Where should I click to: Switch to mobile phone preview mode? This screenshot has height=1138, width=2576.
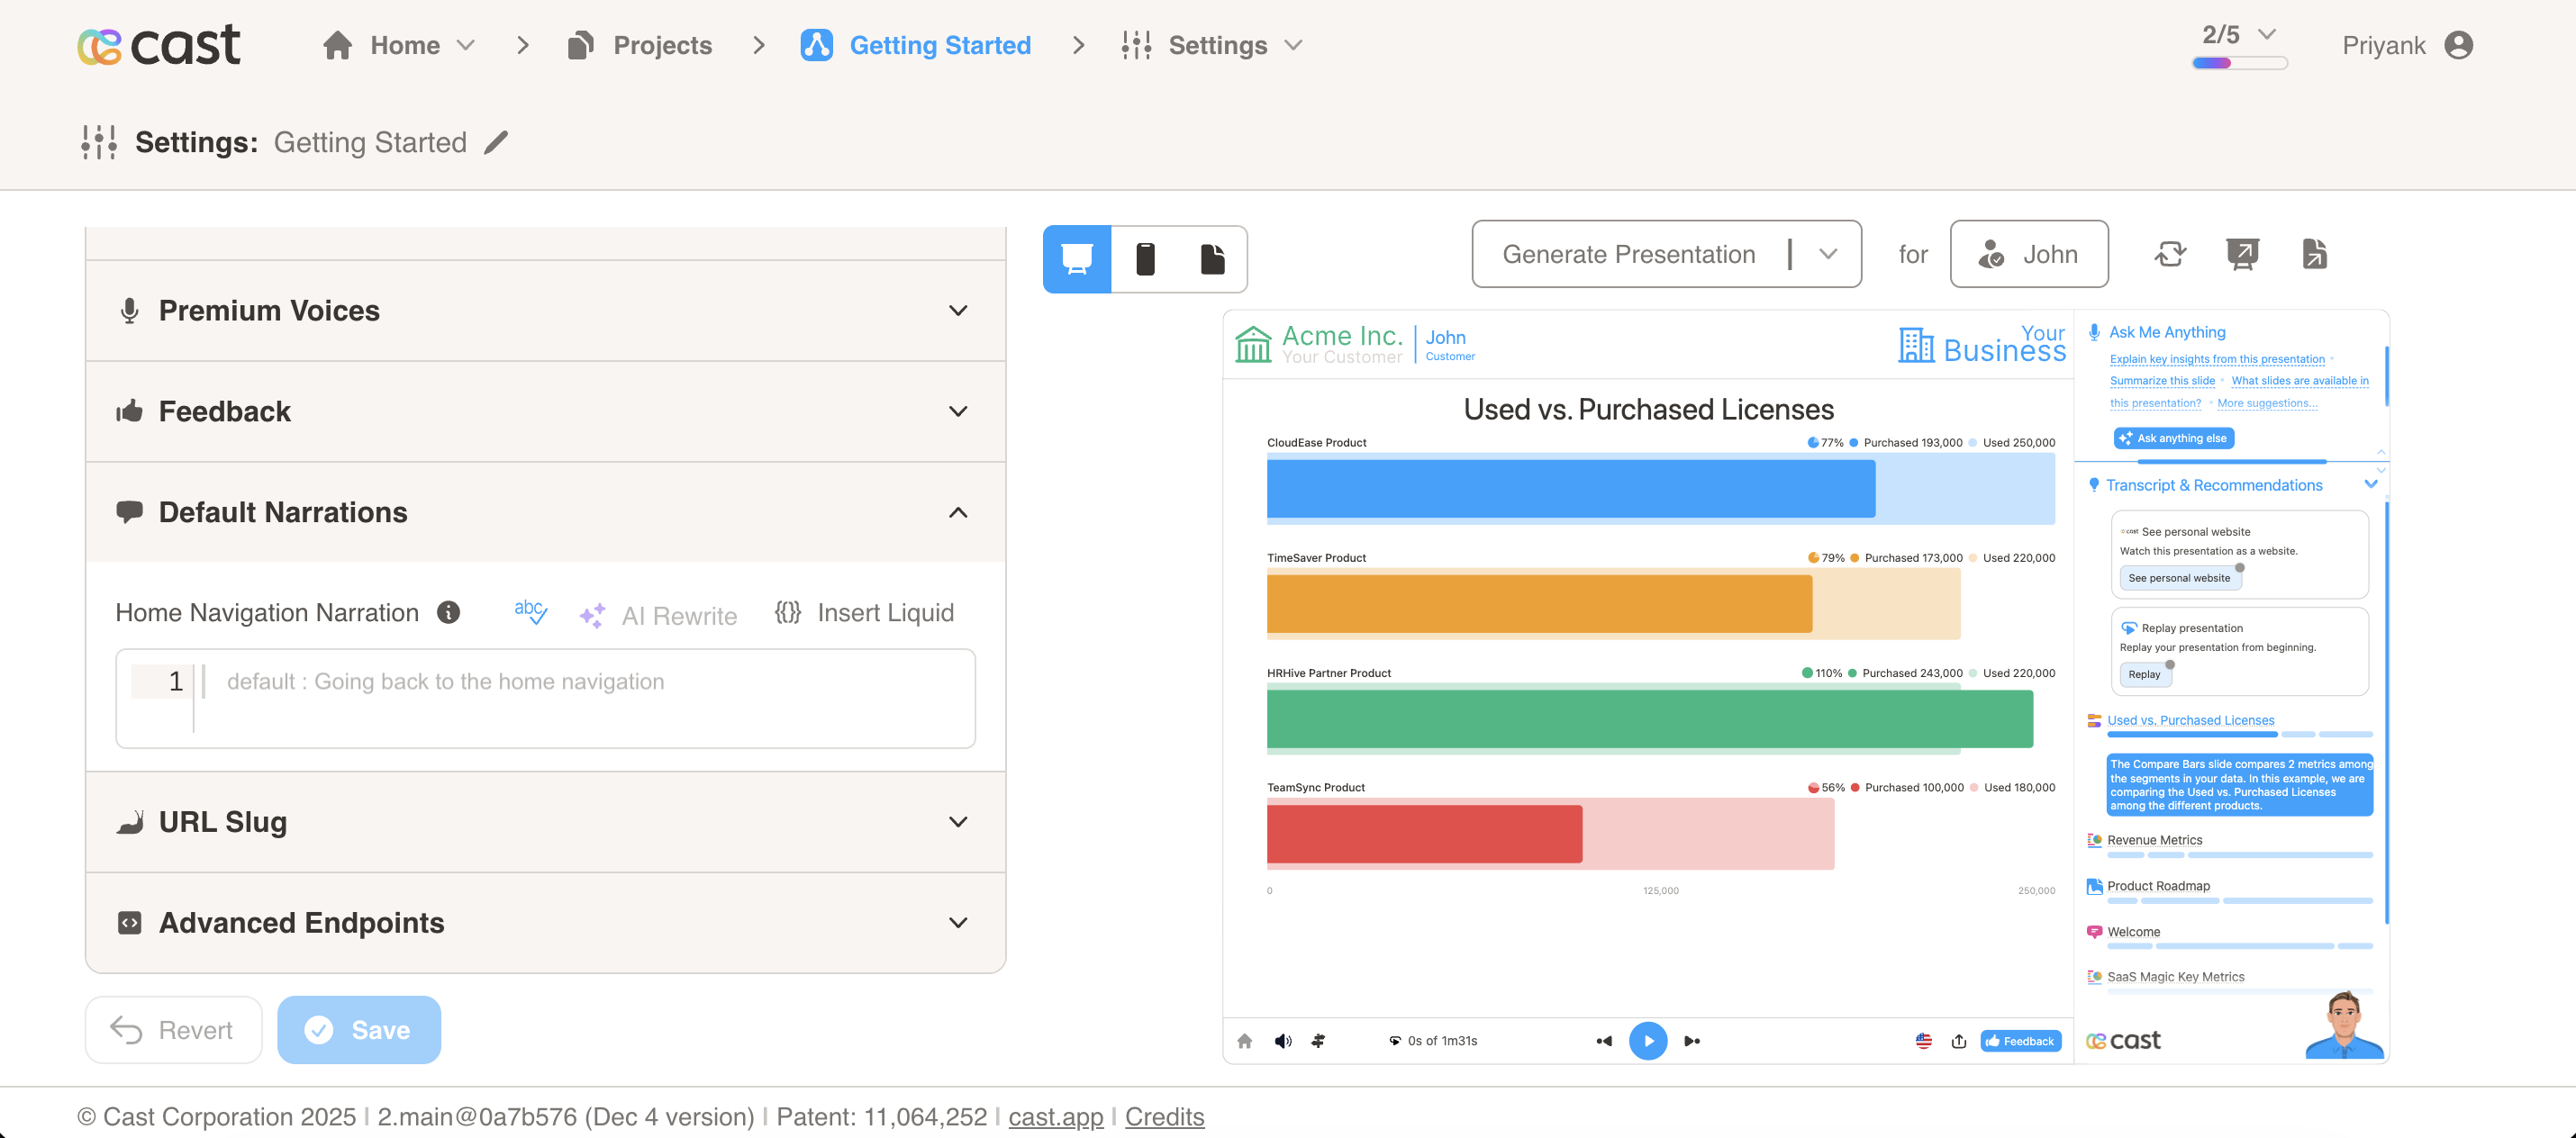[x=1145, y=259]
